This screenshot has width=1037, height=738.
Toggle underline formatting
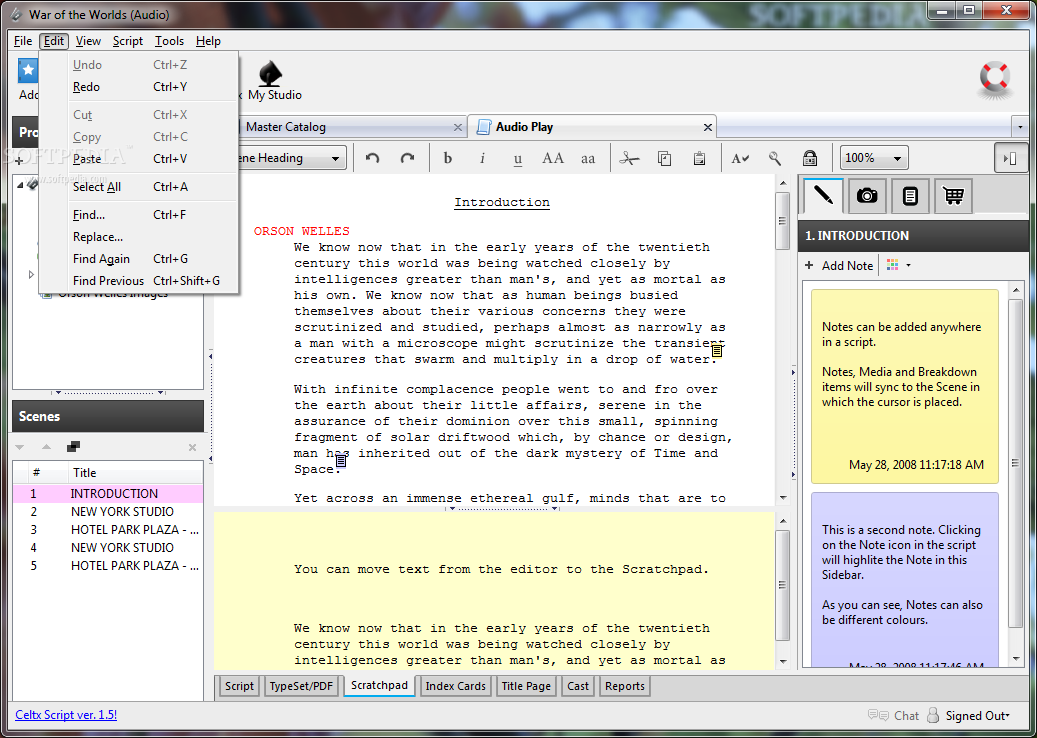pos(518,158)
